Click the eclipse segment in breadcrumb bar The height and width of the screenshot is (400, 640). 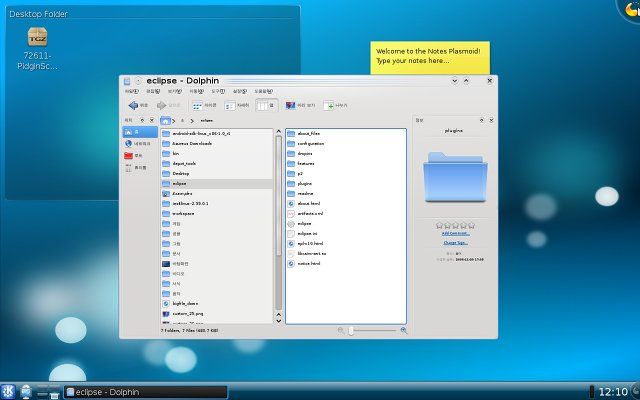pos(207,121)
